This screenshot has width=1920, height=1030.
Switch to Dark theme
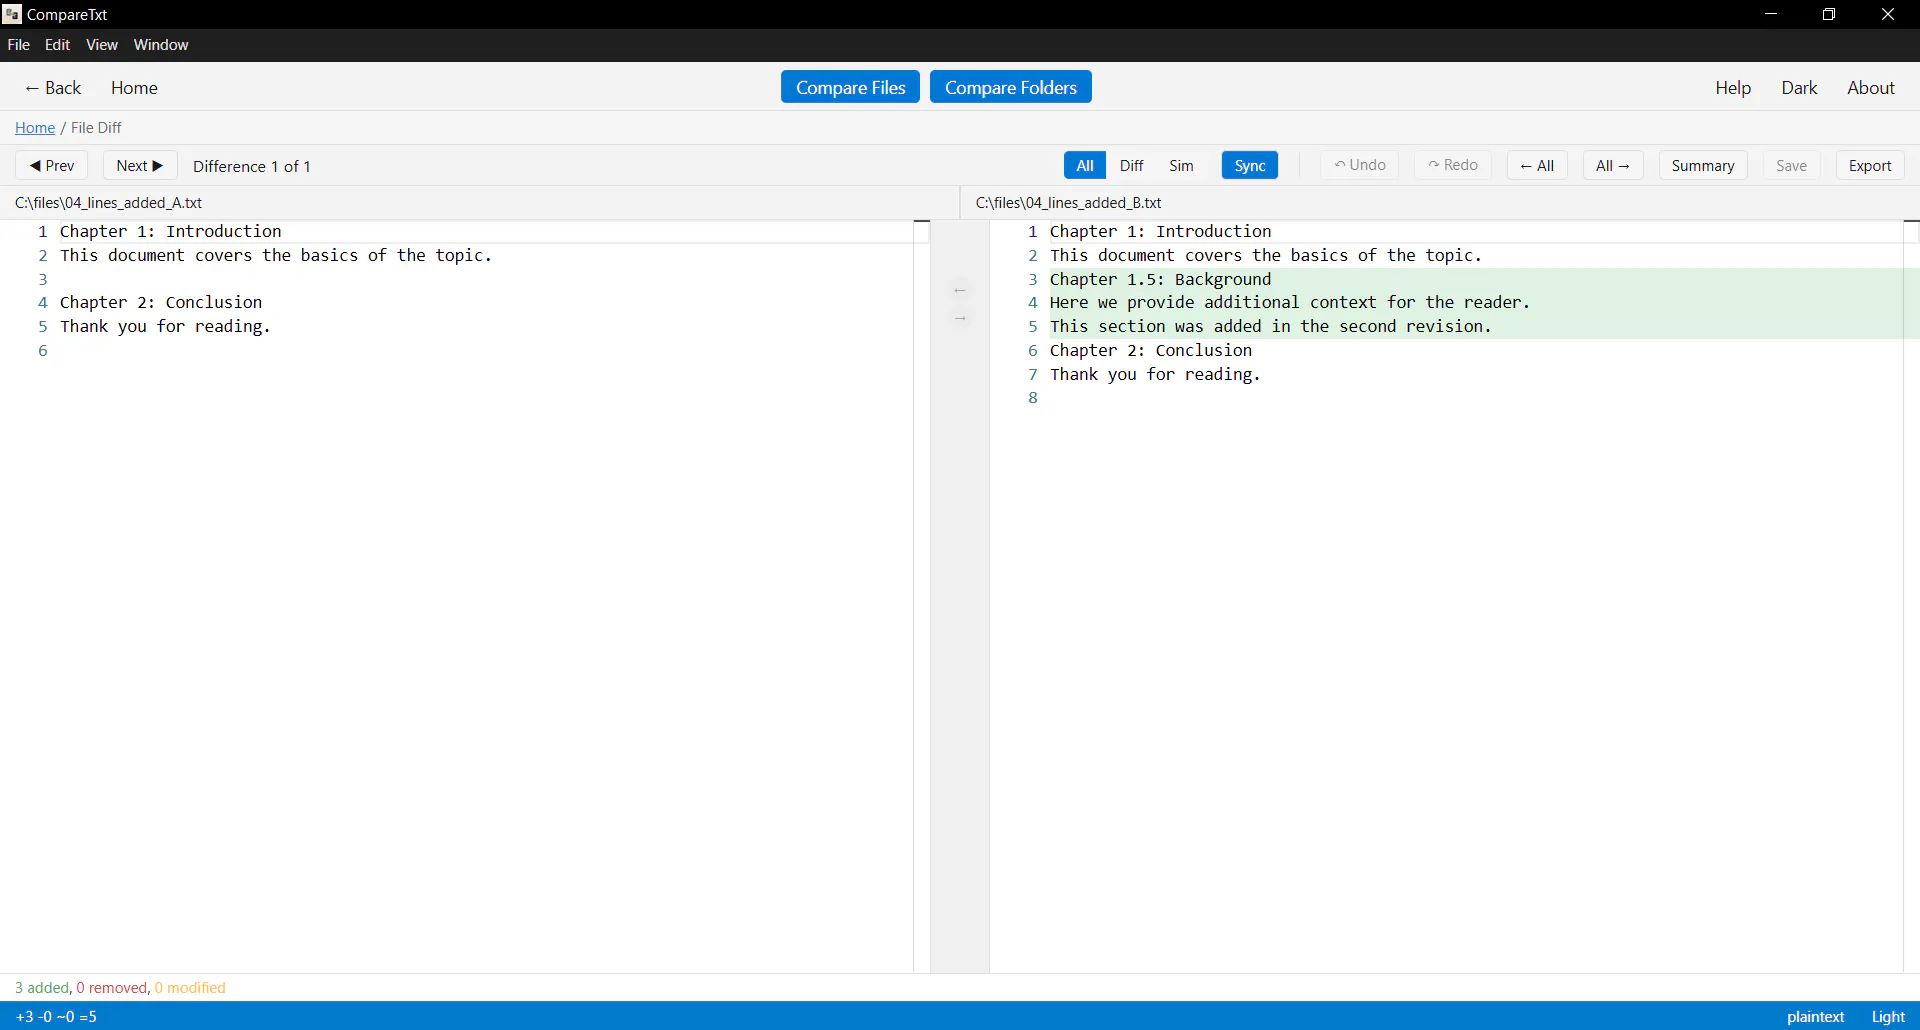pos(1799,88)
